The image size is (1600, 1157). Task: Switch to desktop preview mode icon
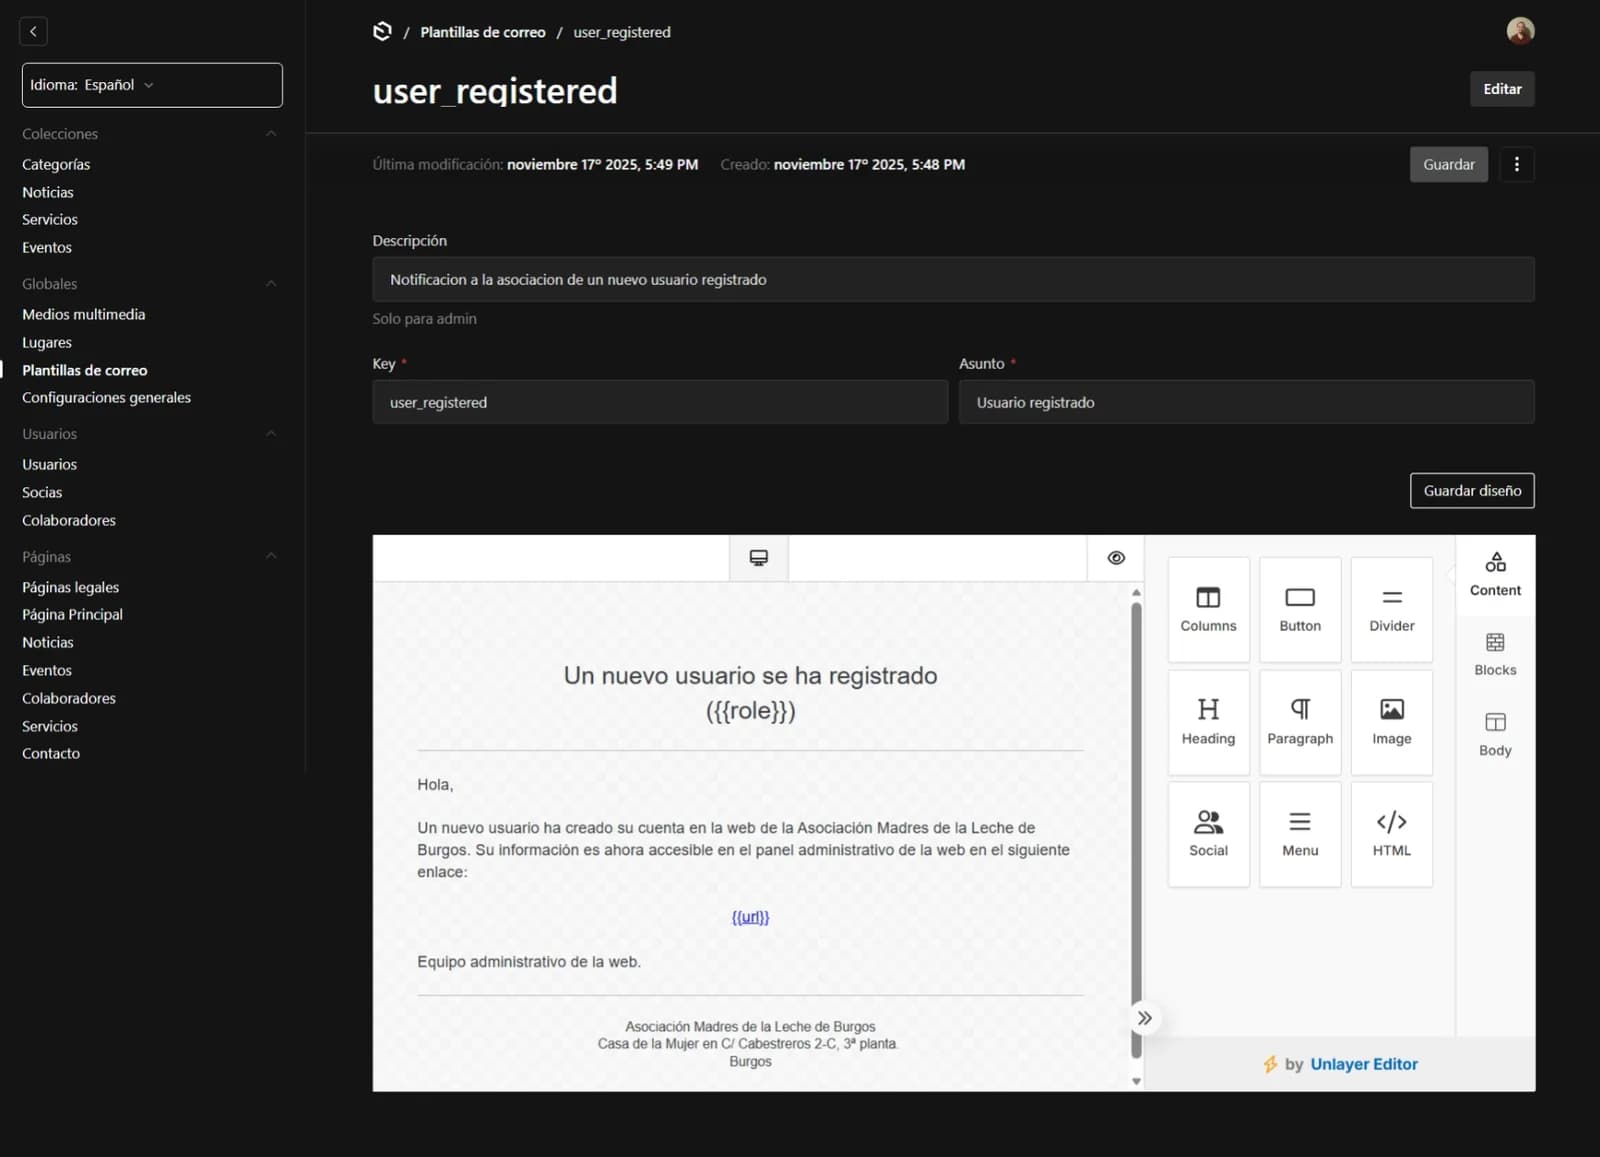pos(758,558)
